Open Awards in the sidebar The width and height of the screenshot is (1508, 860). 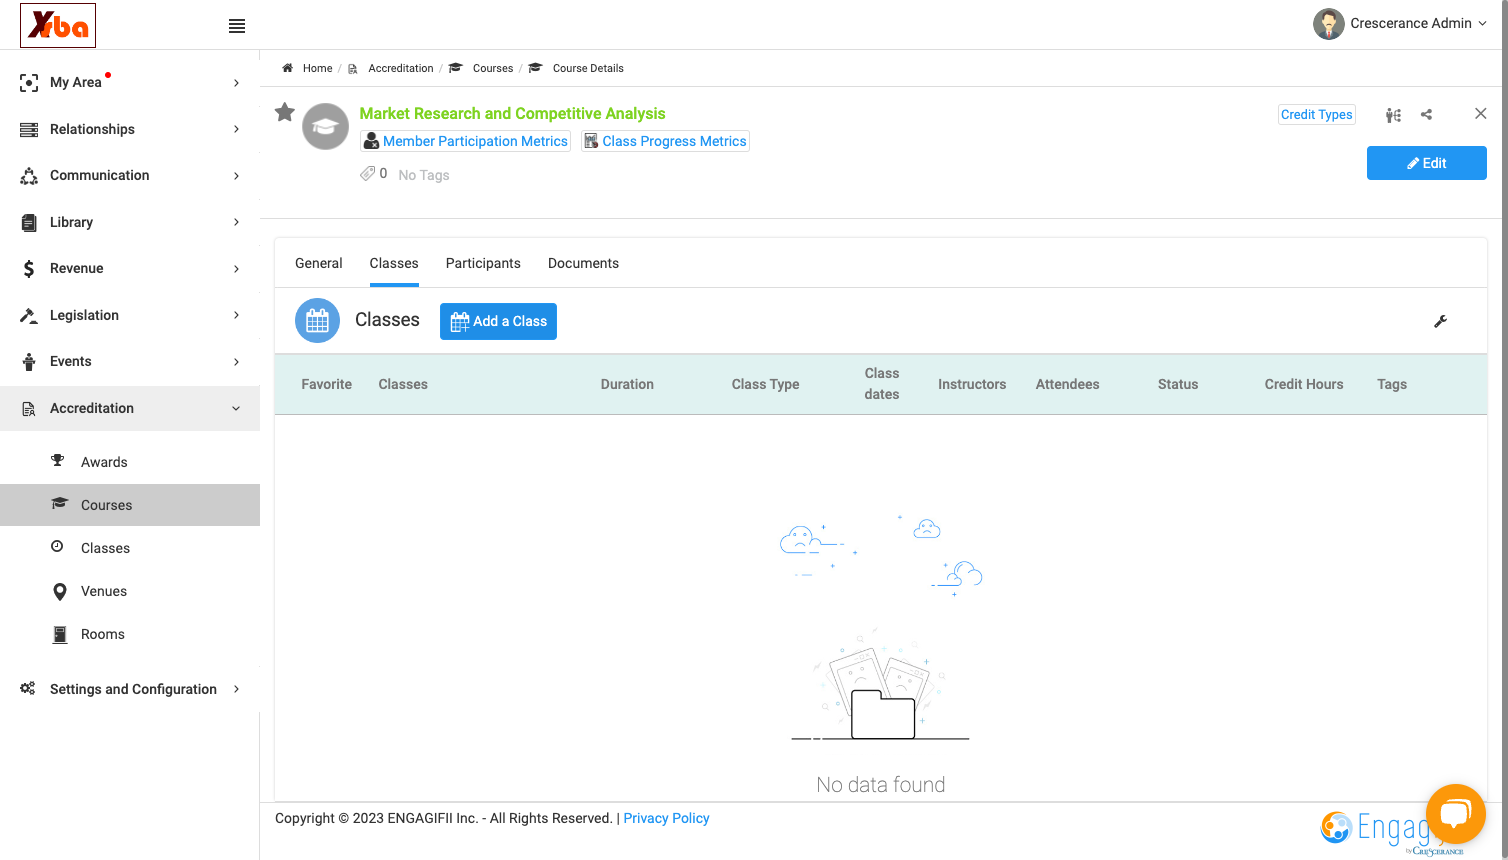130,462
